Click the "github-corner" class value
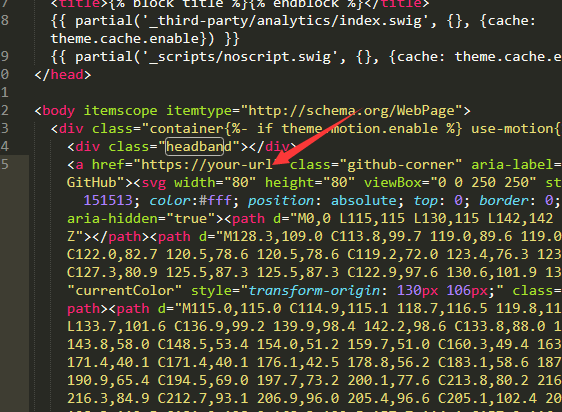Image resolution: width=562 pixels, height=412 pixels. [401, 164]
